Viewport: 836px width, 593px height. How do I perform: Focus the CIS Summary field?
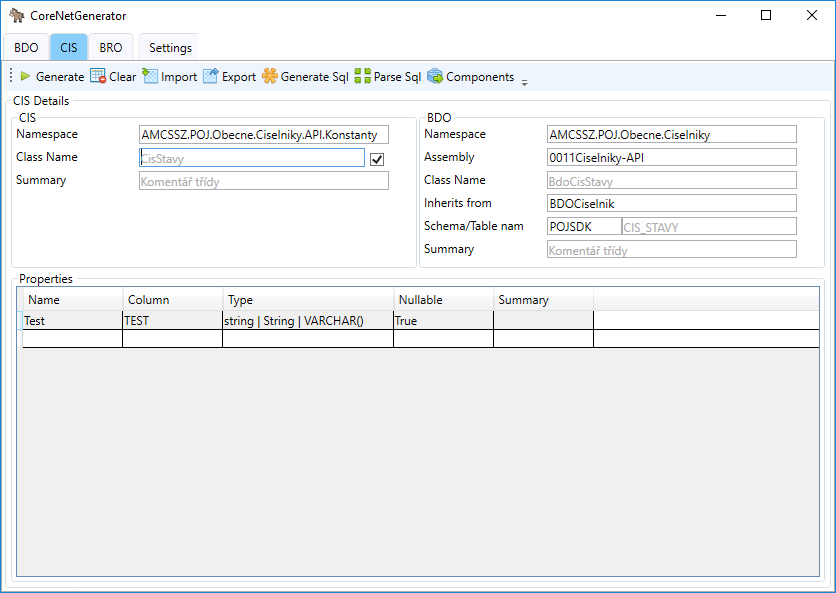point(264,181)
